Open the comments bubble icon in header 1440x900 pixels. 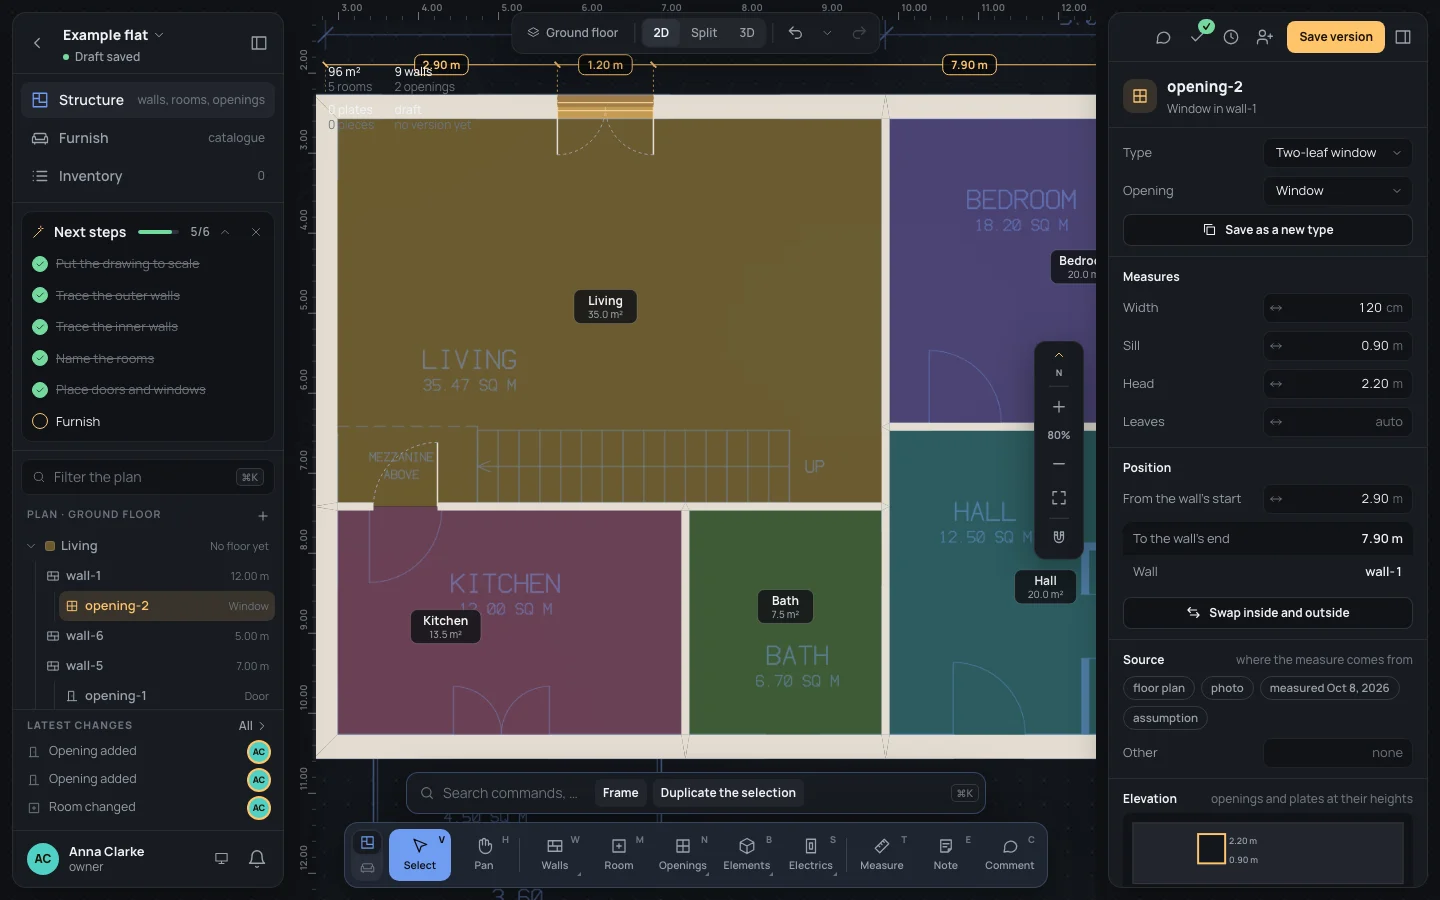coord(1163,37)
